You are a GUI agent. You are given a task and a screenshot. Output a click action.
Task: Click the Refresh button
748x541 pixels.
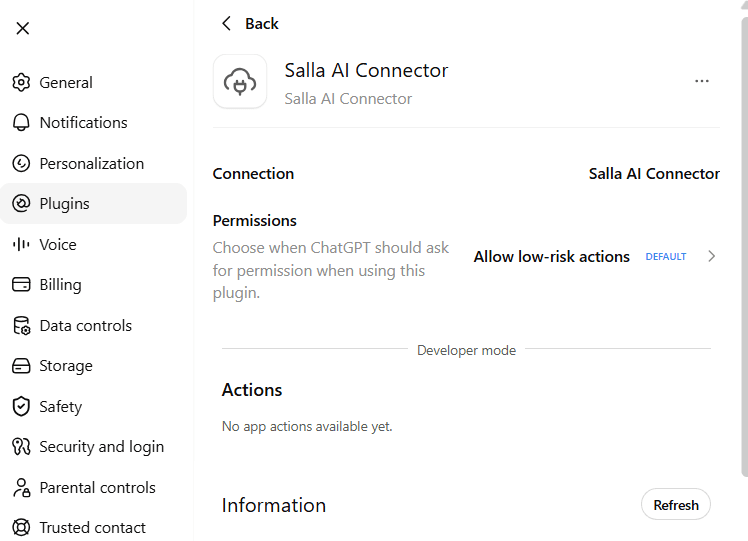coord(675,505)
